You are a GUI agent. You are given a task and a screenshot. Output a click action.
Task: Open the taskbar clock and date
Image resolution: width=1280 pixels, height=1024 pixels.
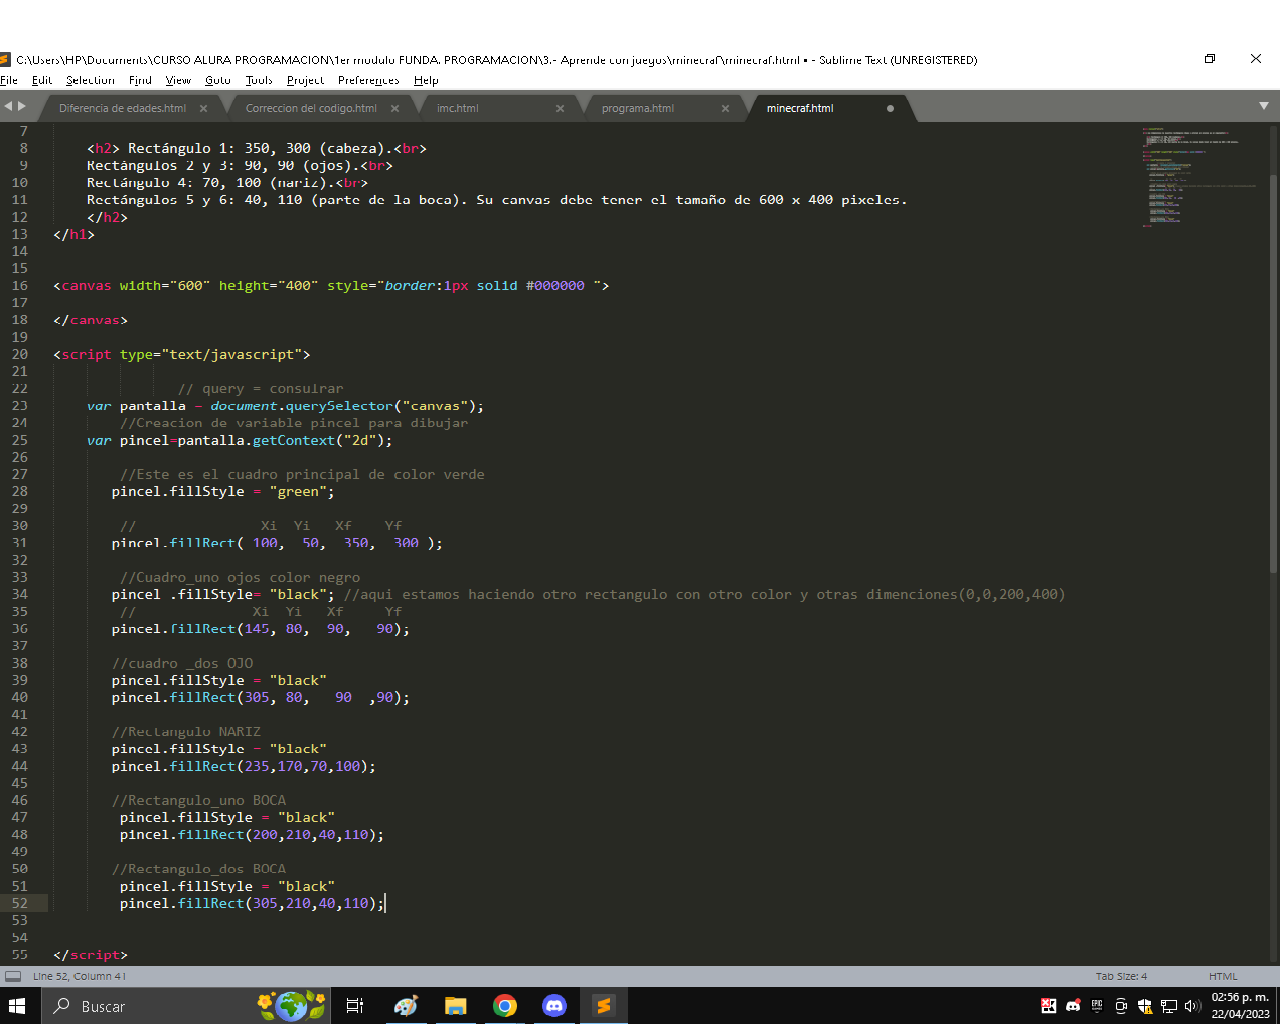point(1240,1006)
